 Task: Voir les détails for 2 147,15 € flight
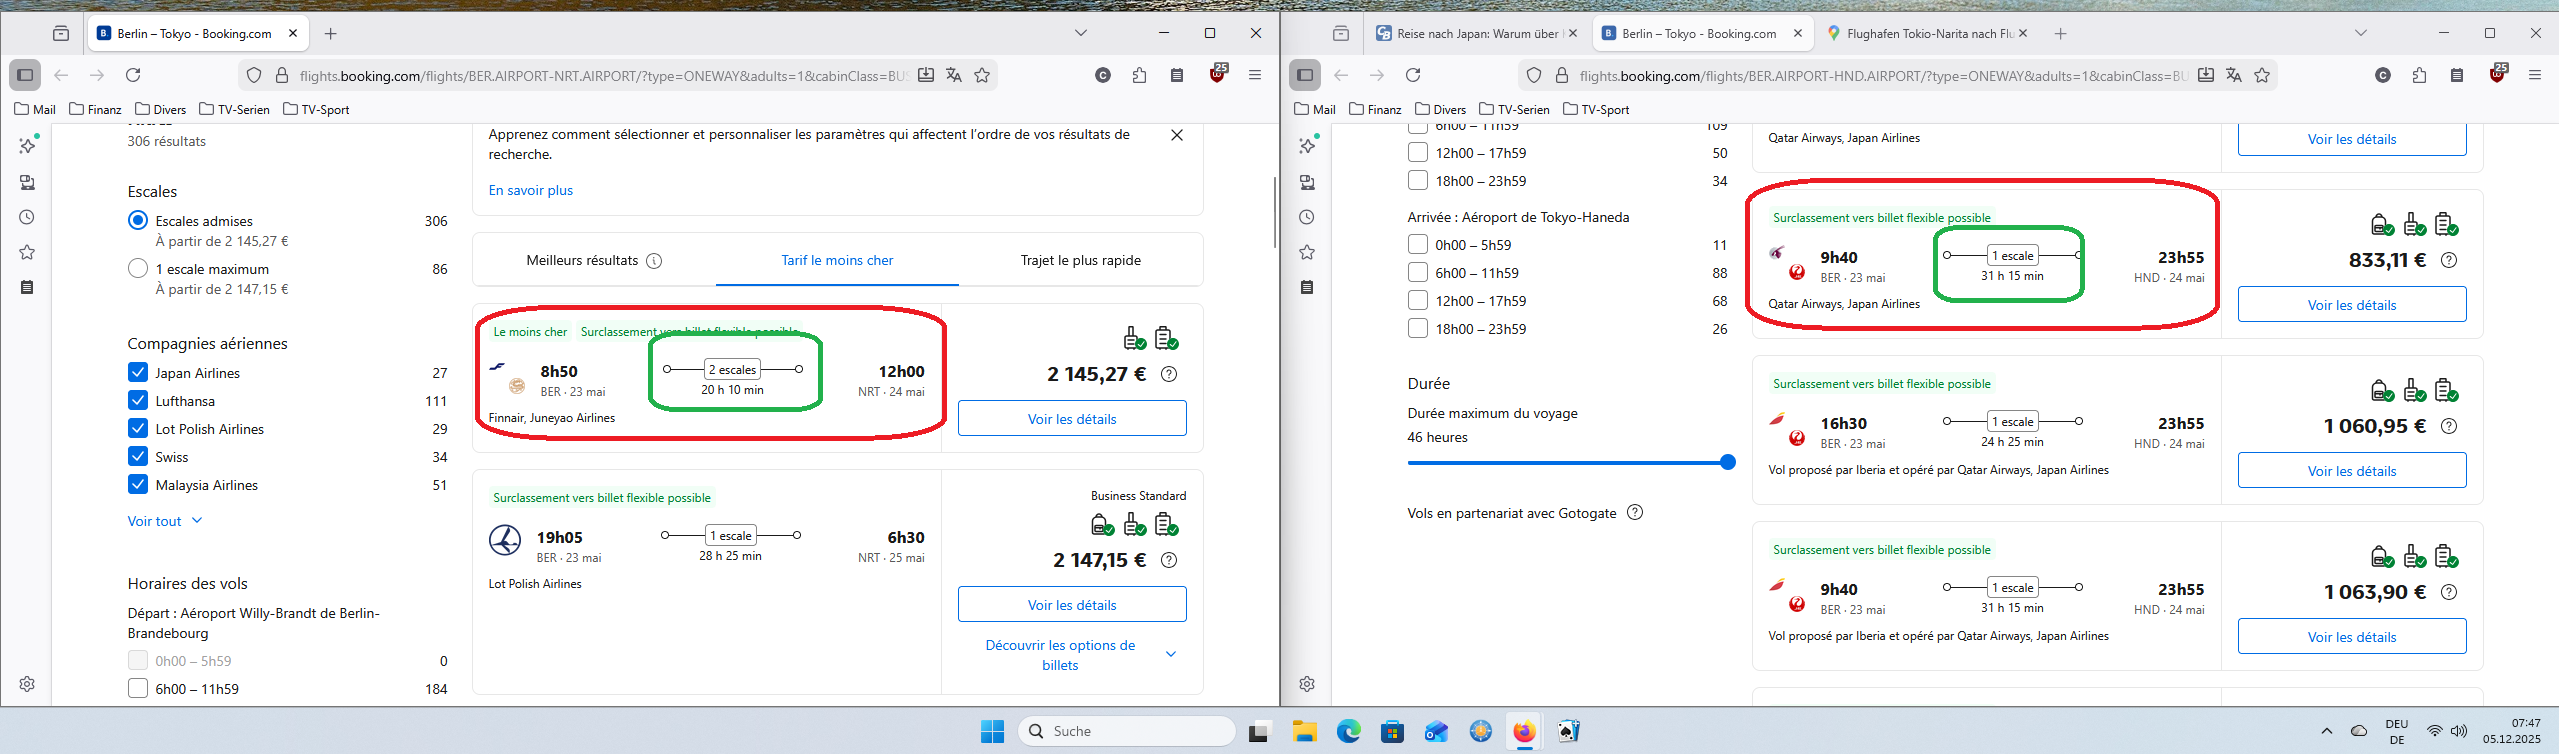1072,605
